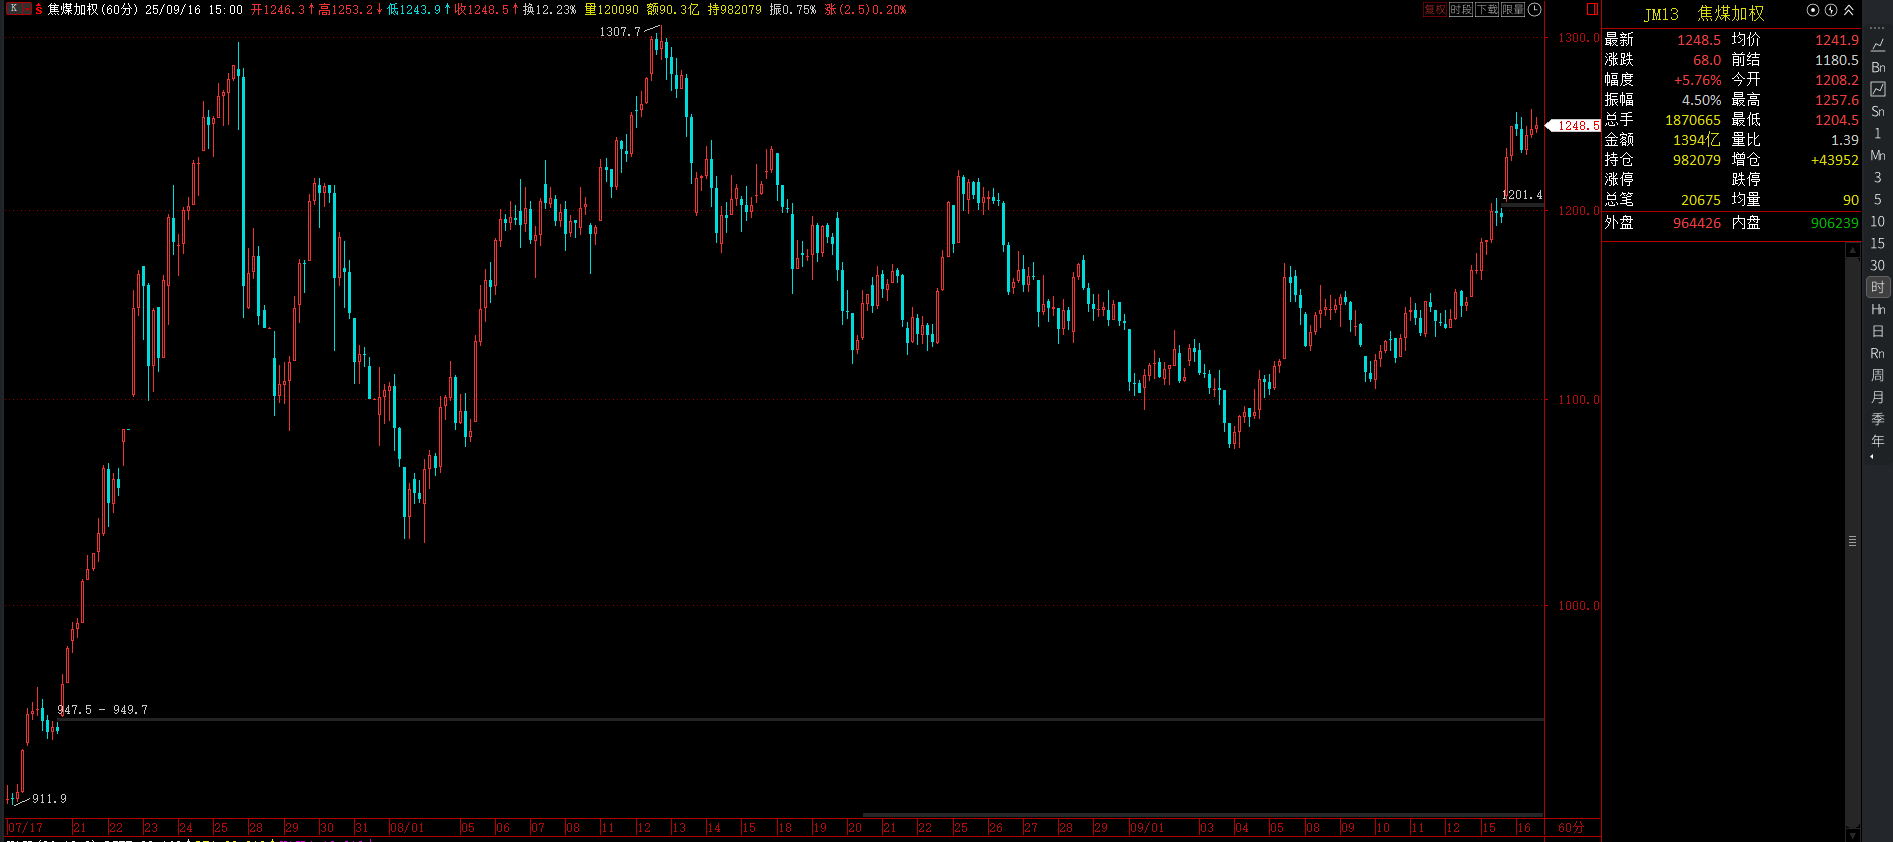
Task: Click the 下载 download button
Action: [x=1487, y=9]
